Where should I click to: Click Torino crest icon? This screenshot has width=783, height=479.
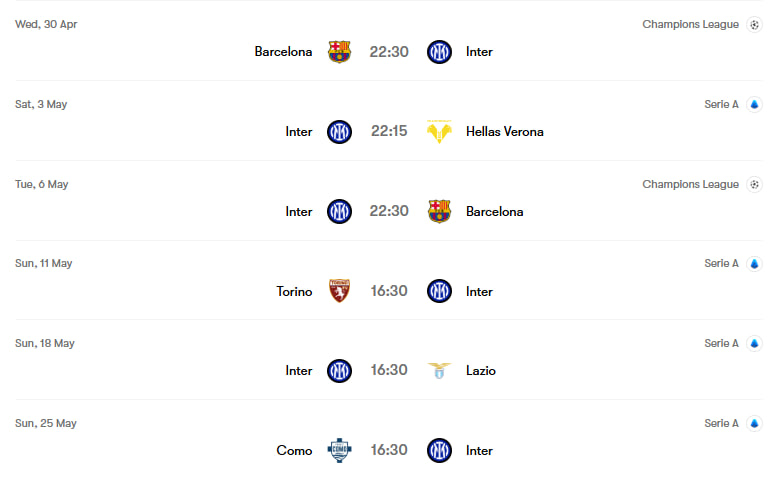[339, 291]
